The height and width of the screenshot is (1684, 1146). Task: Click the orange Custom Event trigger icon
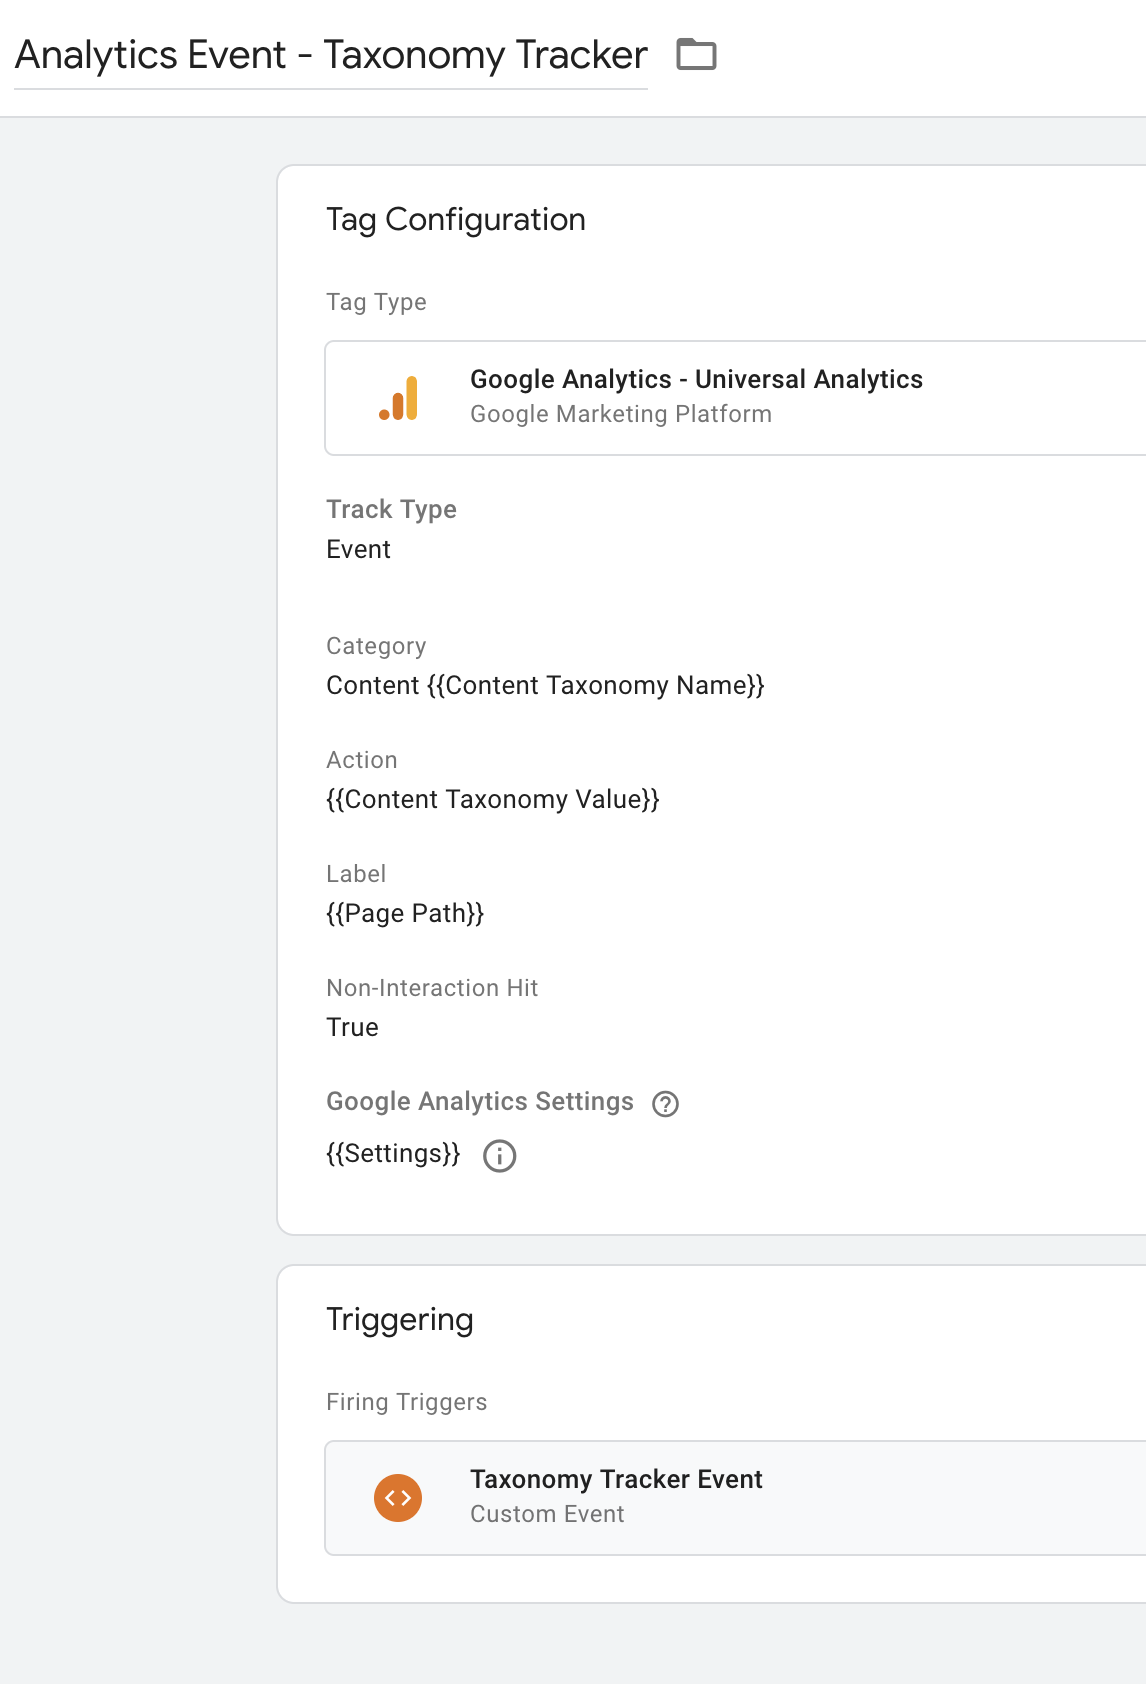tap(398, 1498)
